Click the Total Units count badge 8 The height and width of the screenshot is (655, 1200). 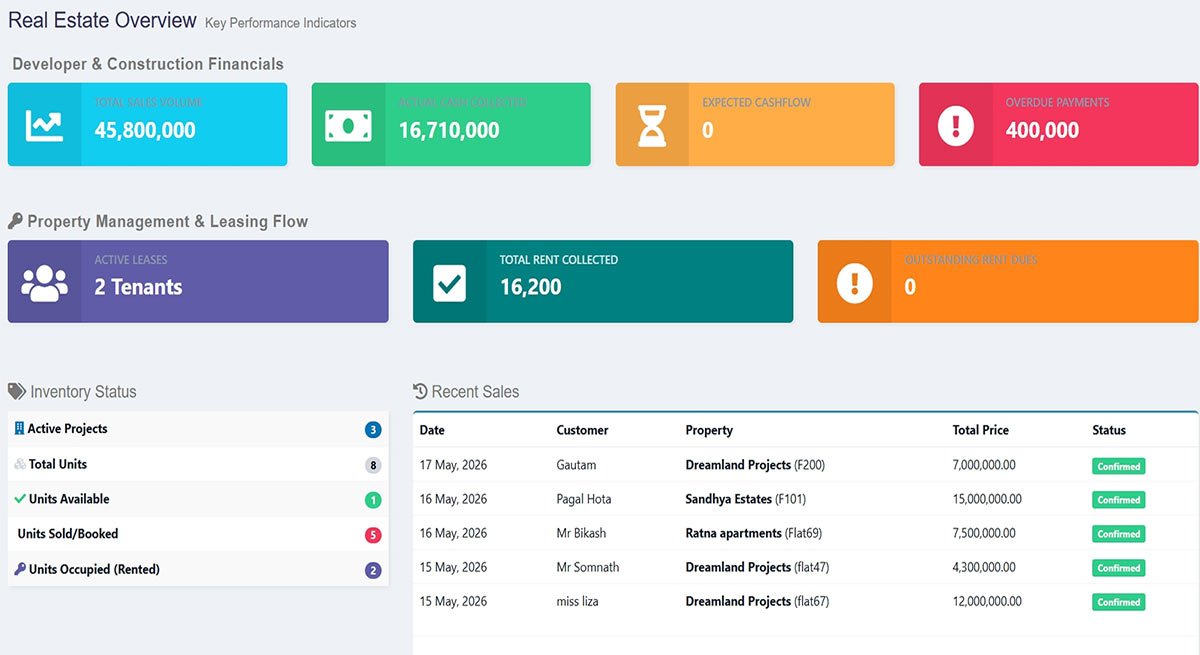373,465
